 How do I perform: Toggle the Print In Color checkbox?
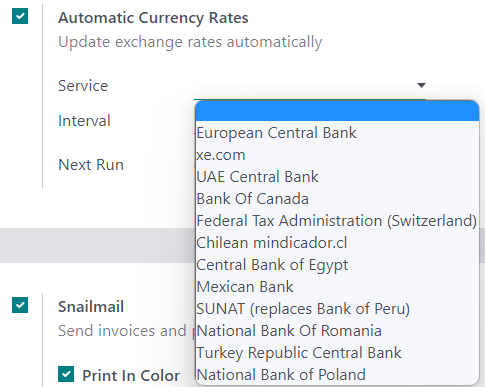[x=66, y=374]
